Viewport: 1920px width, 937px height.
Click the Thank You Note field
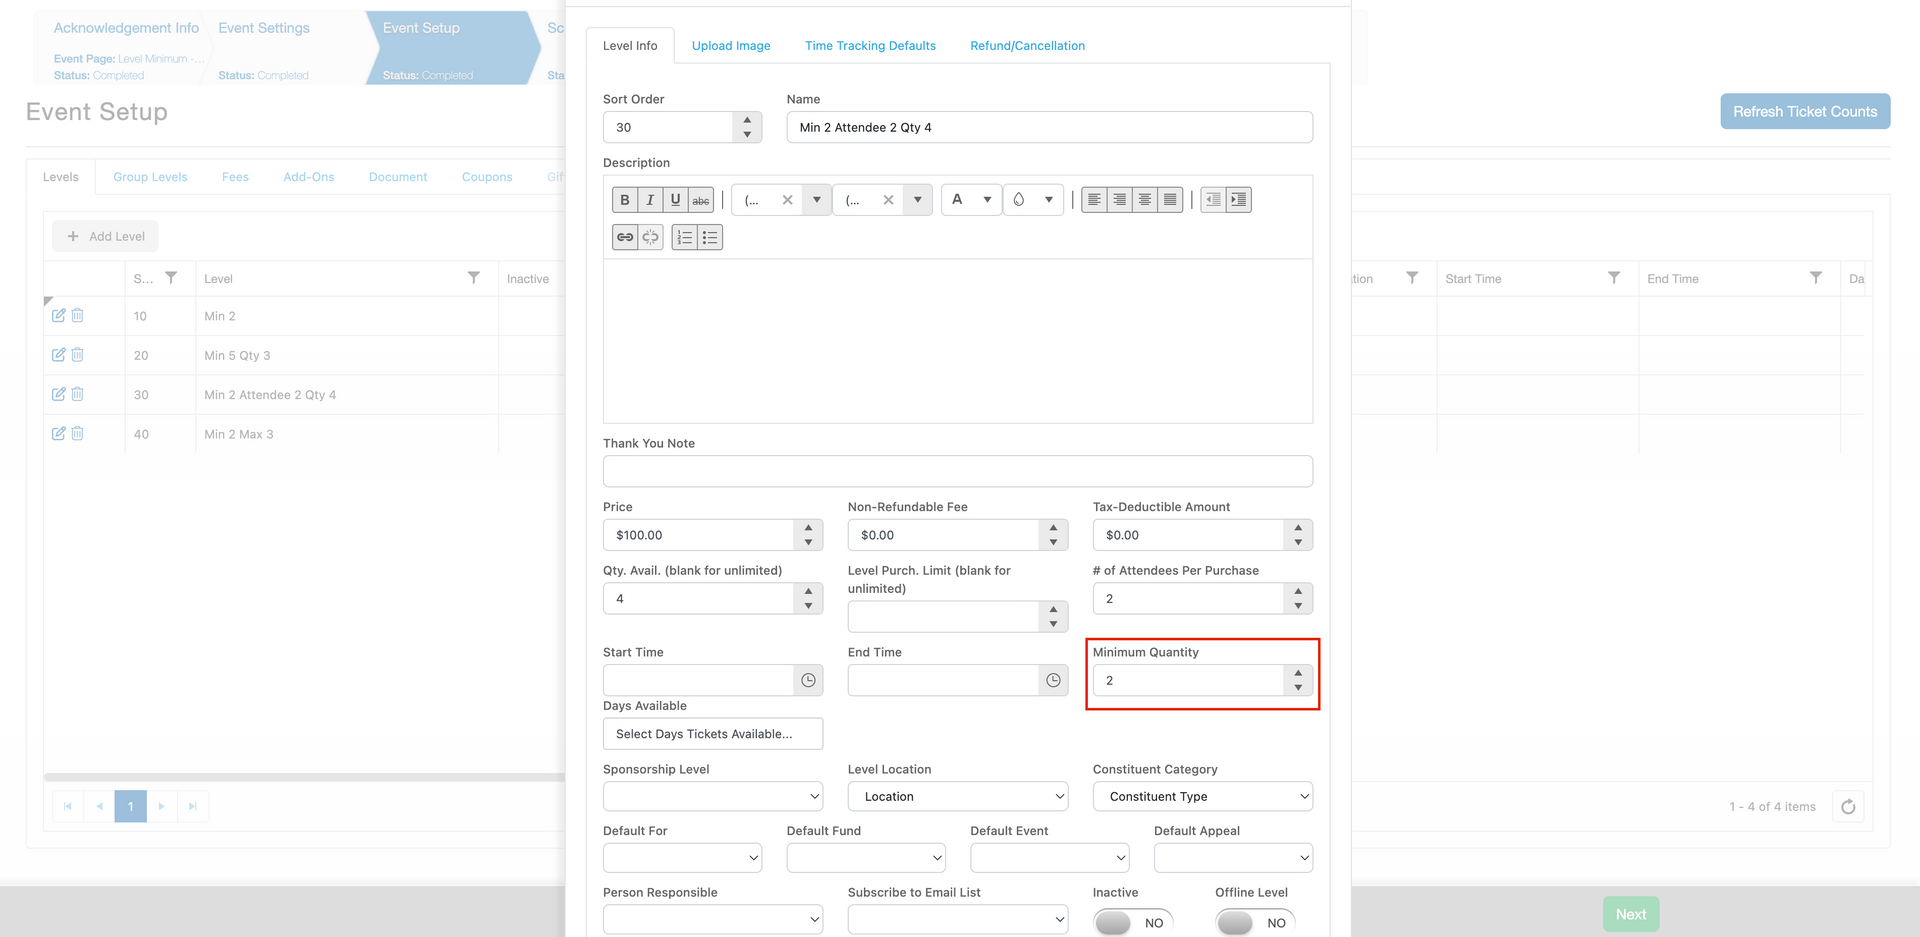(958, 471)
